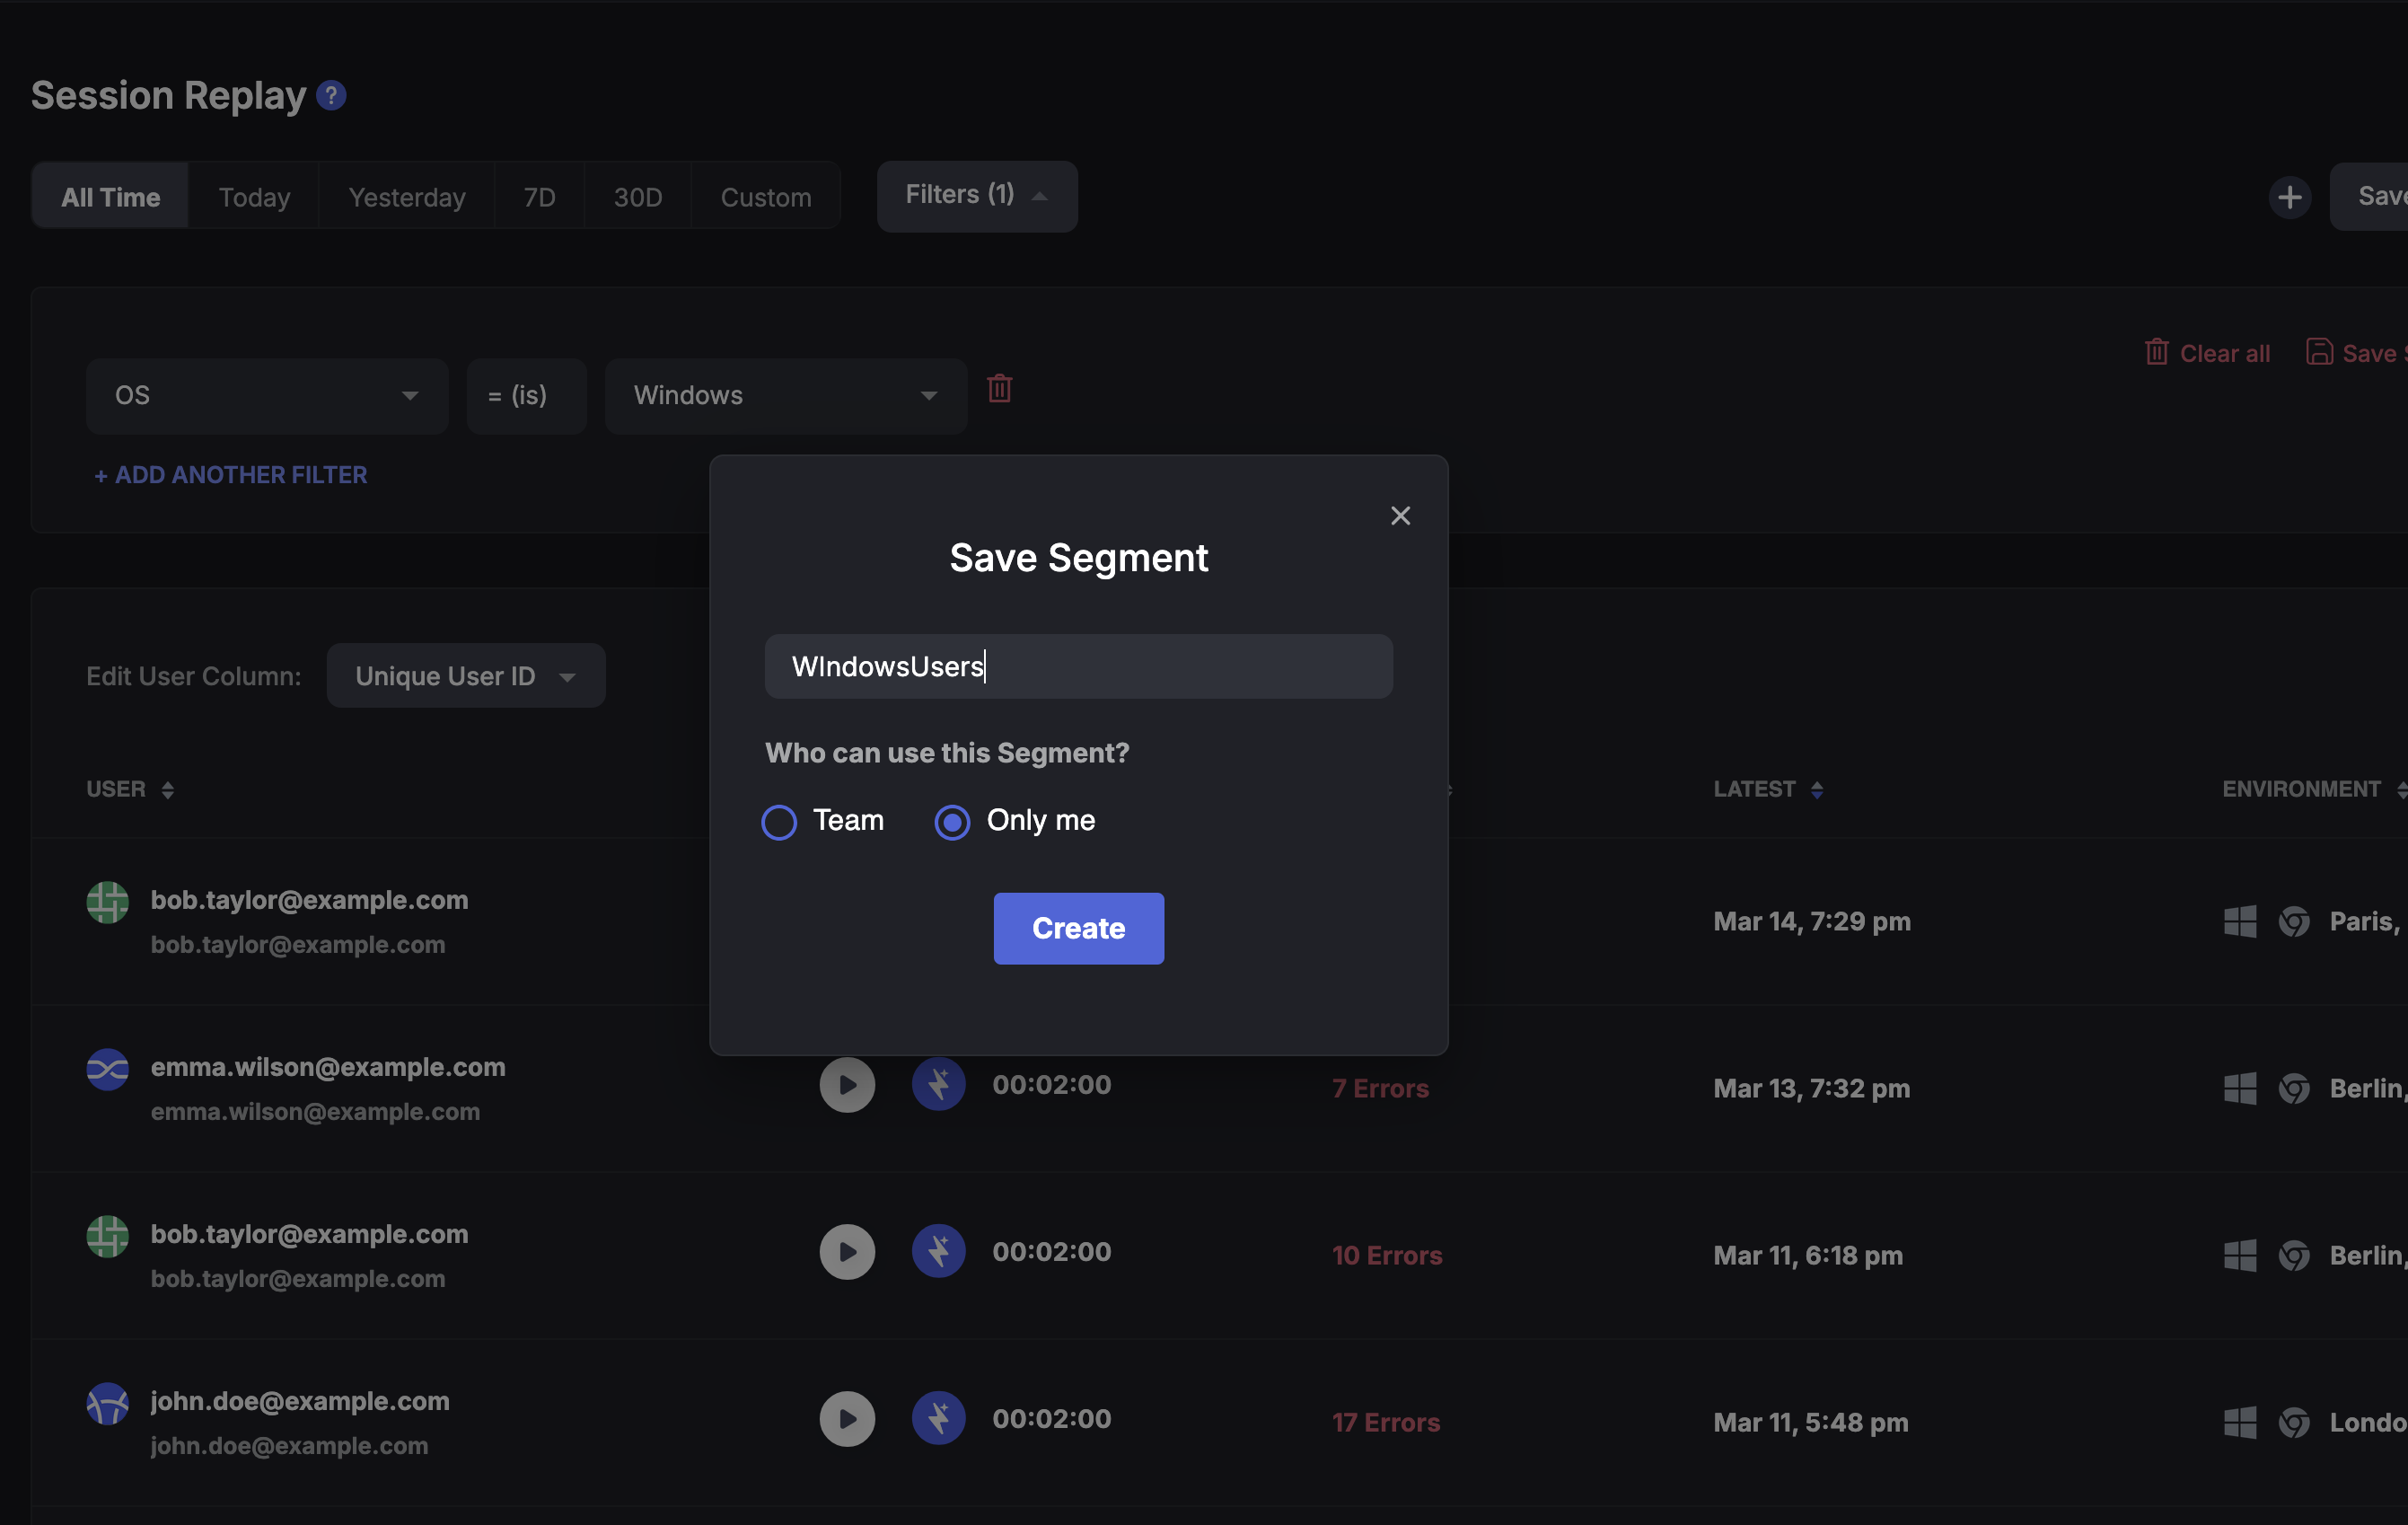Play emma.wilson's session recording
Screen dimensions: 2408x1525
point(847,1085)
